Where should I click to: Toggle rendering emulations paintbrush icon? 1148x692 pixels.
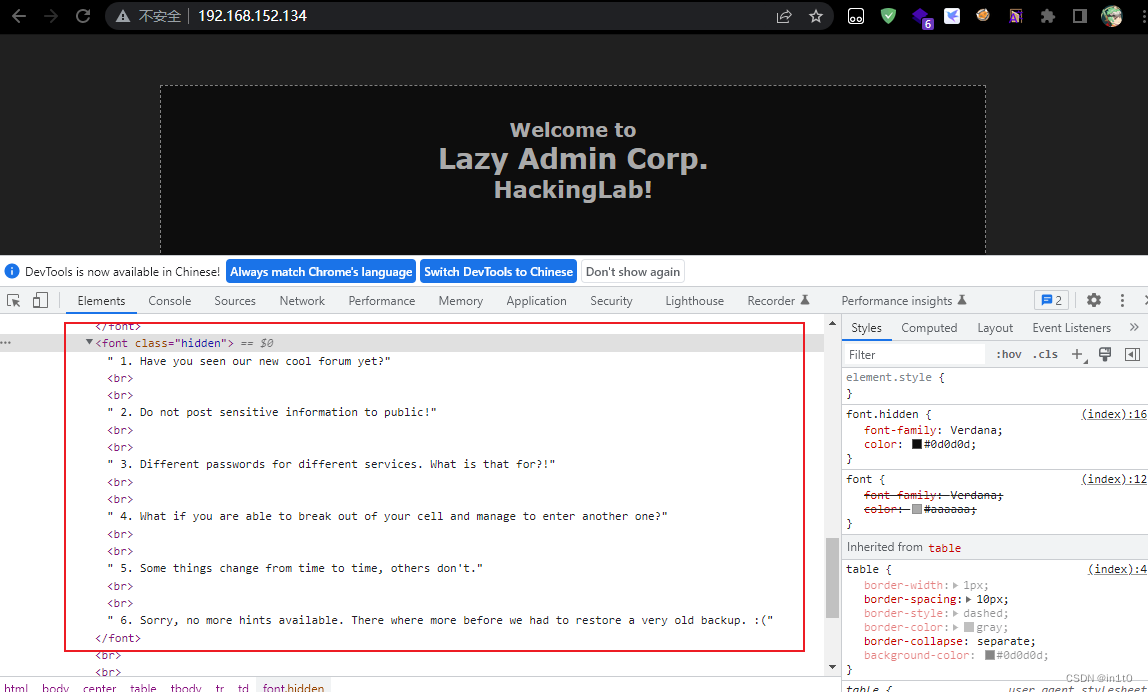pyautogui.click(x=1105, y=354)
